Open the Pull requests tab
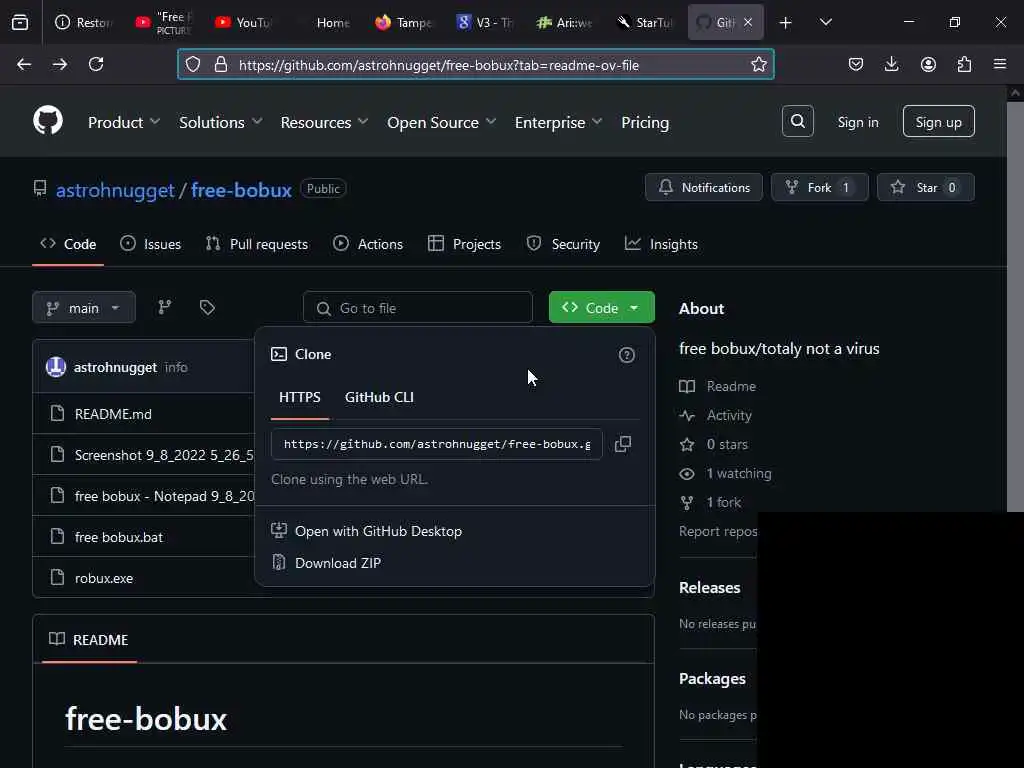This screenshot has width=1024, height=768. pos(257,244)
